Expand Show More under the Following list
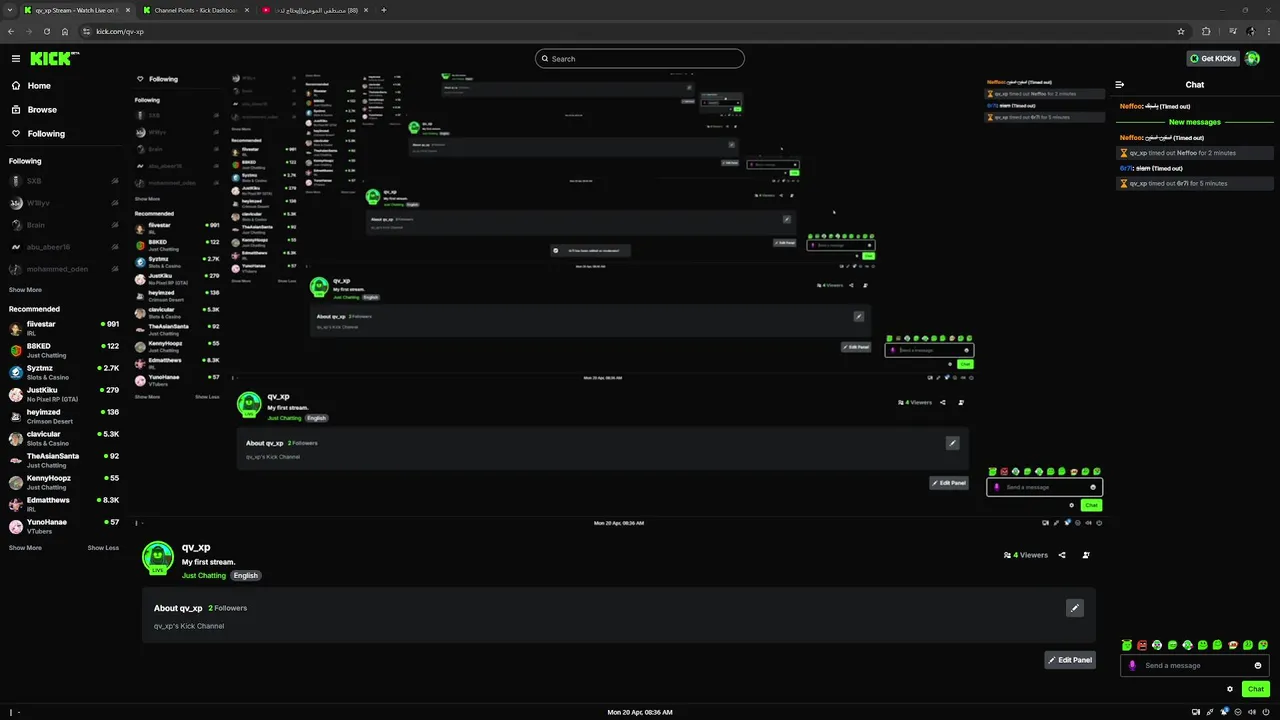 pos(25,290)
